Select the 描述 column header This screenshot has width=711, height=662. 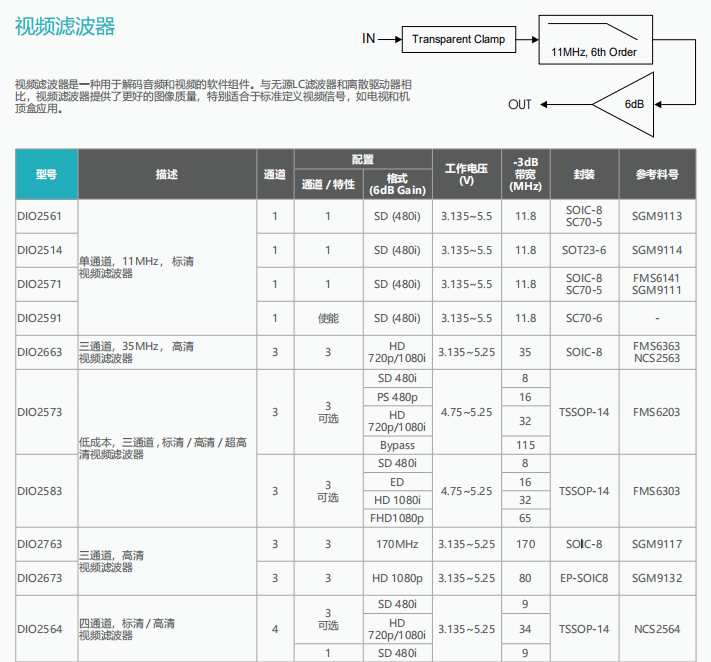pos(167,174)
